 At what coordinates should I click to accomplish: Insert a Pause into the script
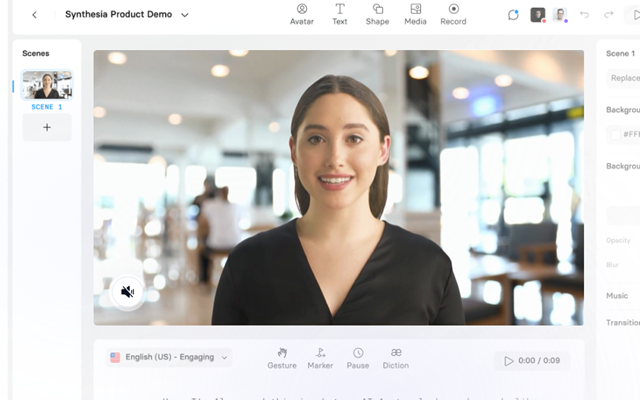pyautogui.click(x=358, y=359)
